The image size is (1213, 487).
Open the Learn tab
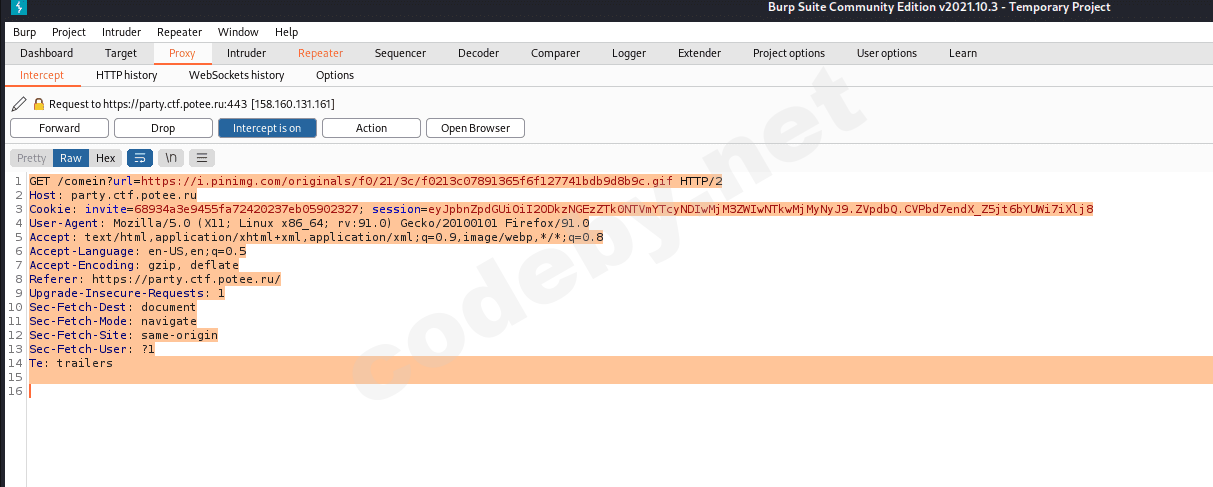click(x=963, y=53)
